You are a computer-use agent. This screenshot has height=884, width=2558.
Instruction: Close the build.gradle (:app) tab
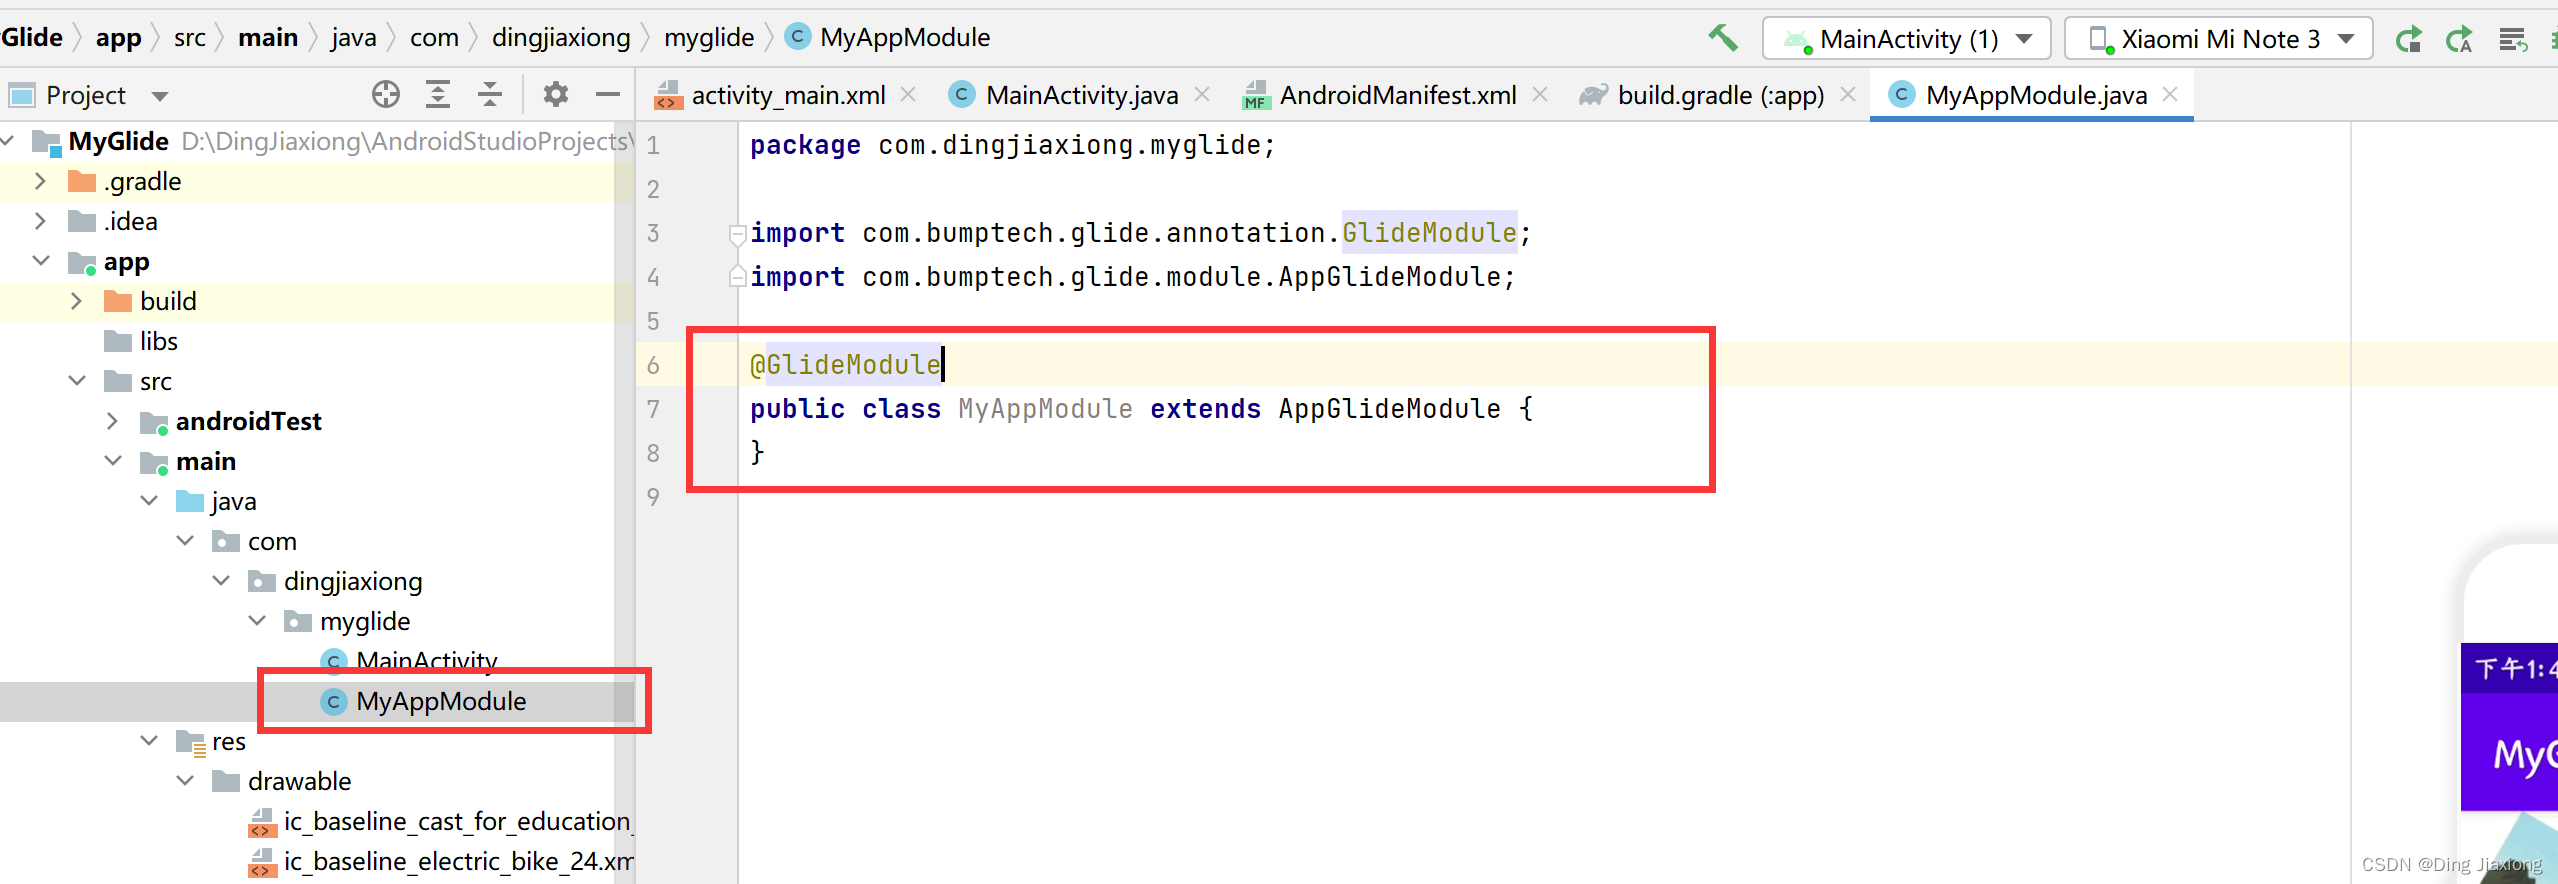pyautogui.click(x=1848, y=94)
